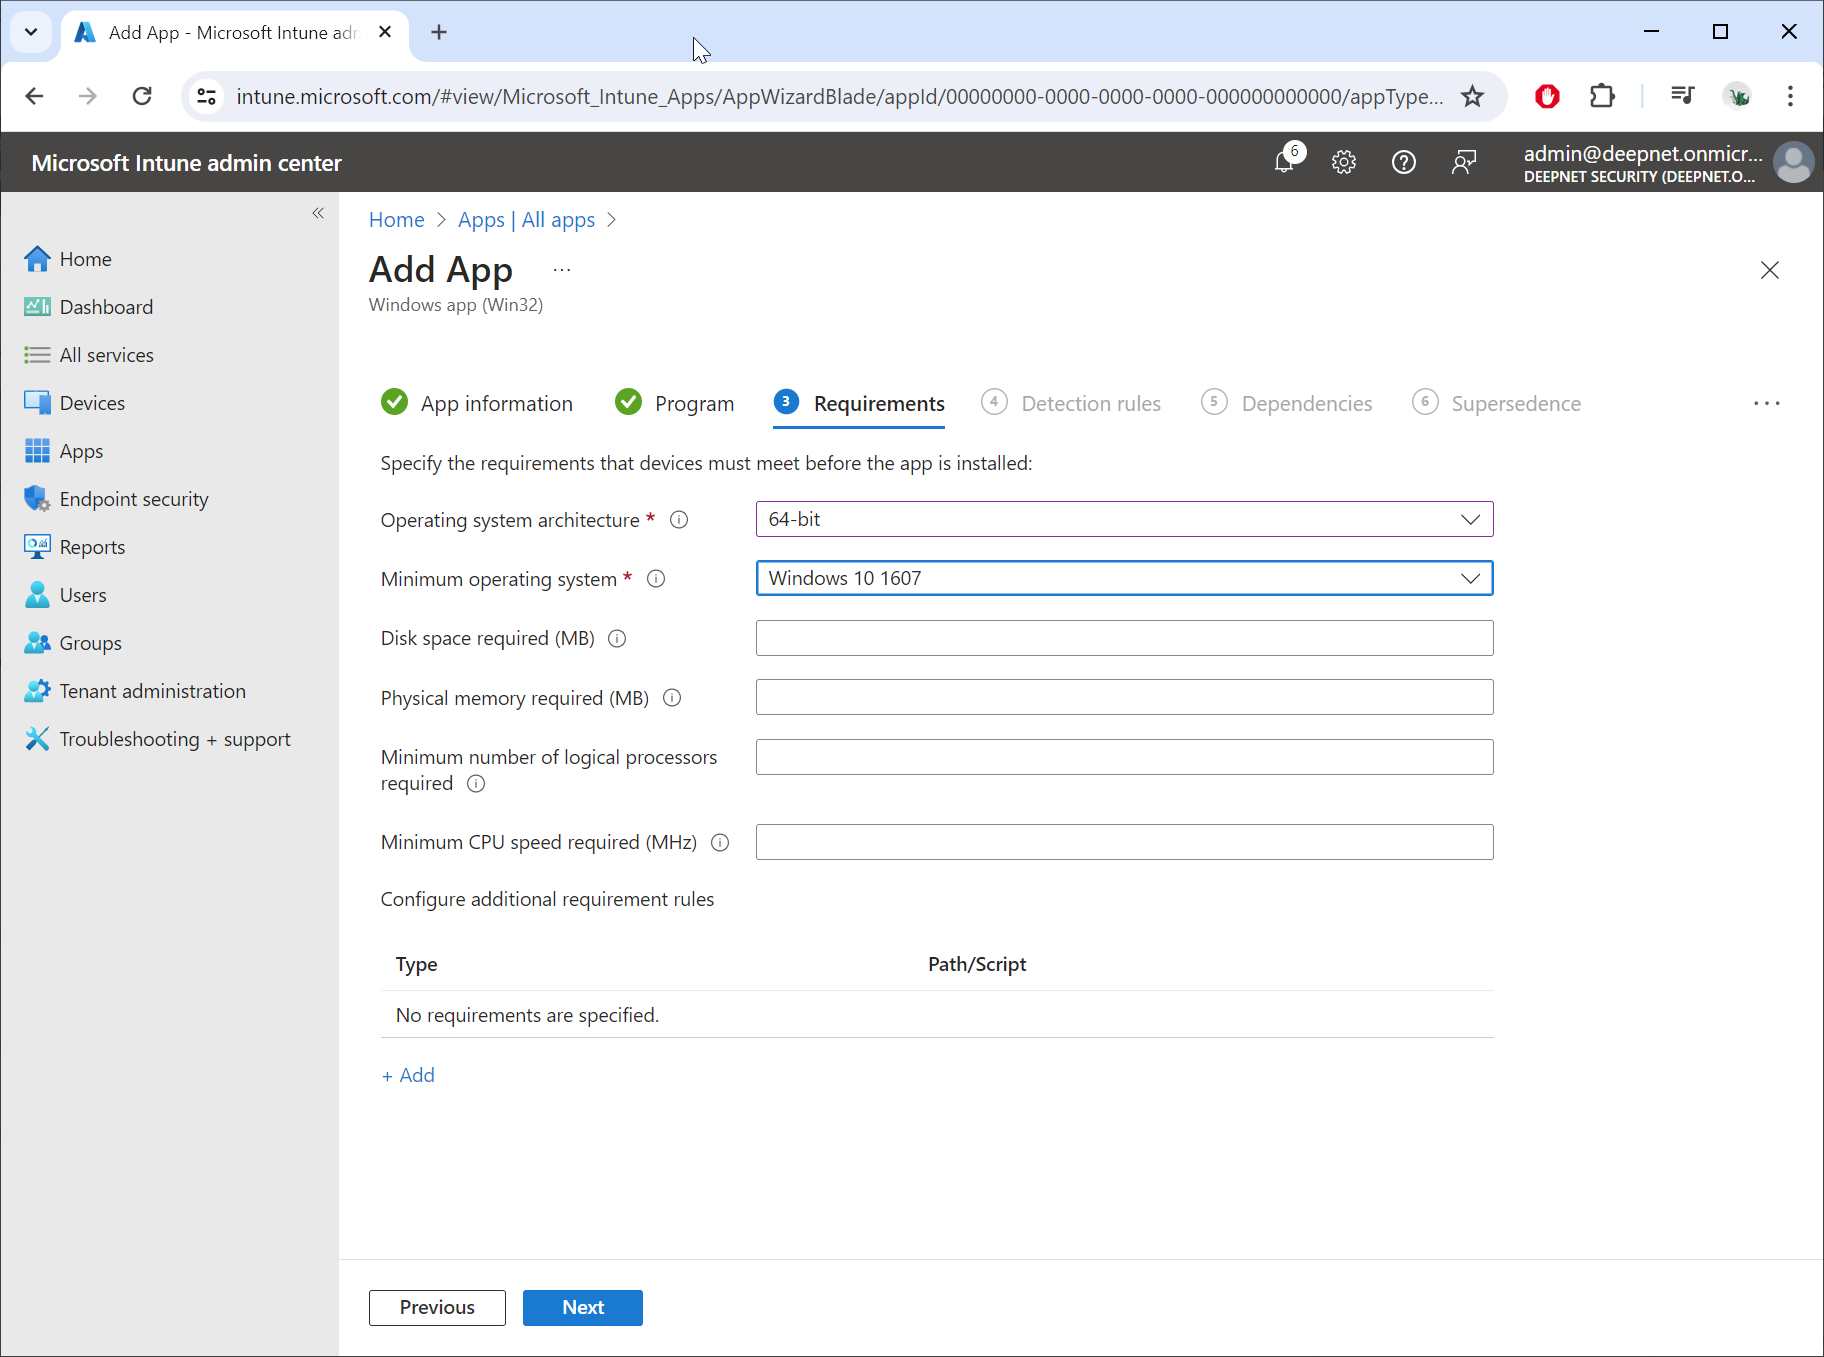Click the help question mark icon
1824x1357 pixels.
[1403, 162]
